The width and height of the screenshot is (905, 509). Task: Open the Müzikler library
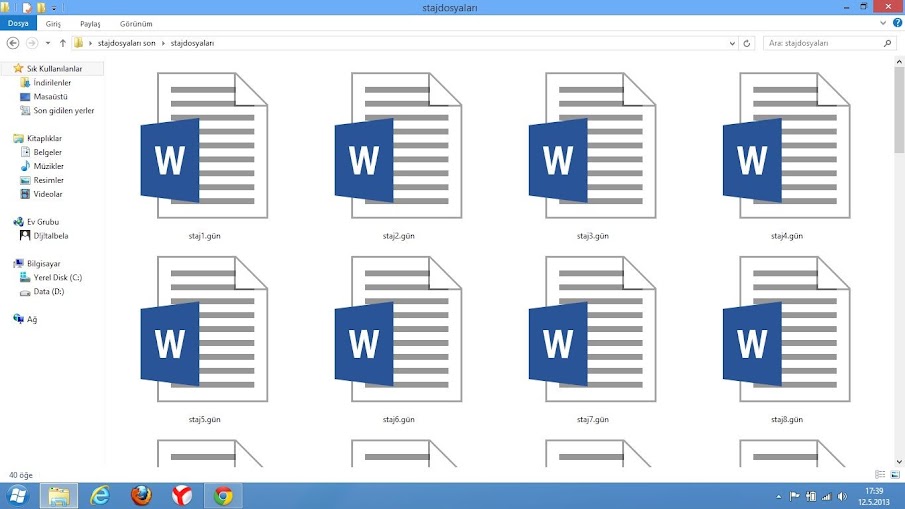point(48,166)
